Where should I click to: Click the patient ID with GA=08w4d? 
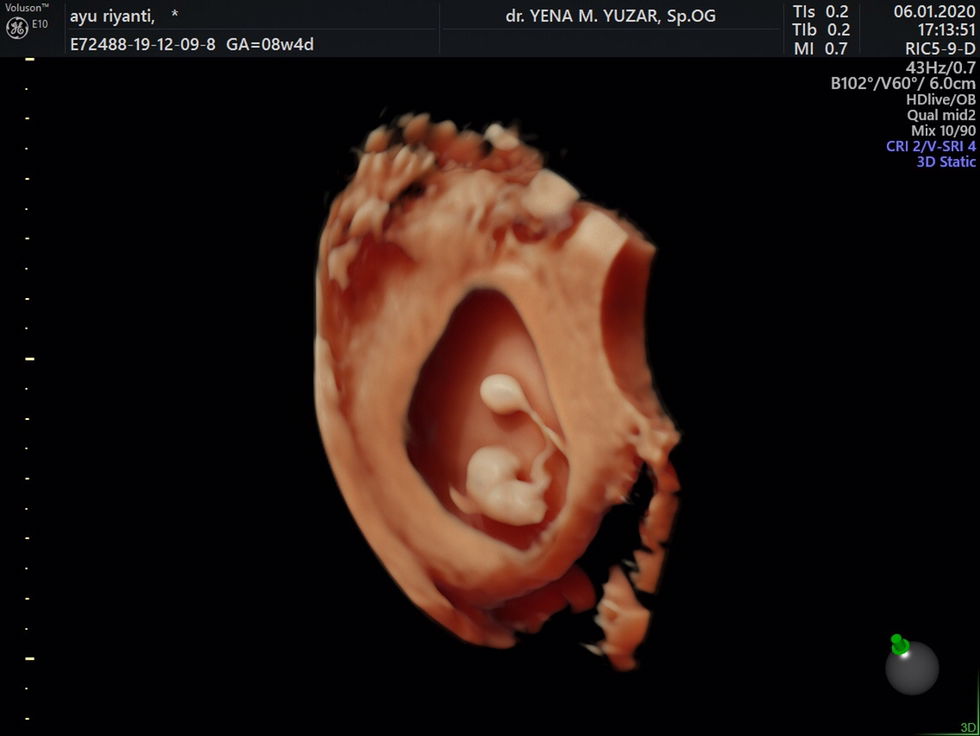click(191, 44)
